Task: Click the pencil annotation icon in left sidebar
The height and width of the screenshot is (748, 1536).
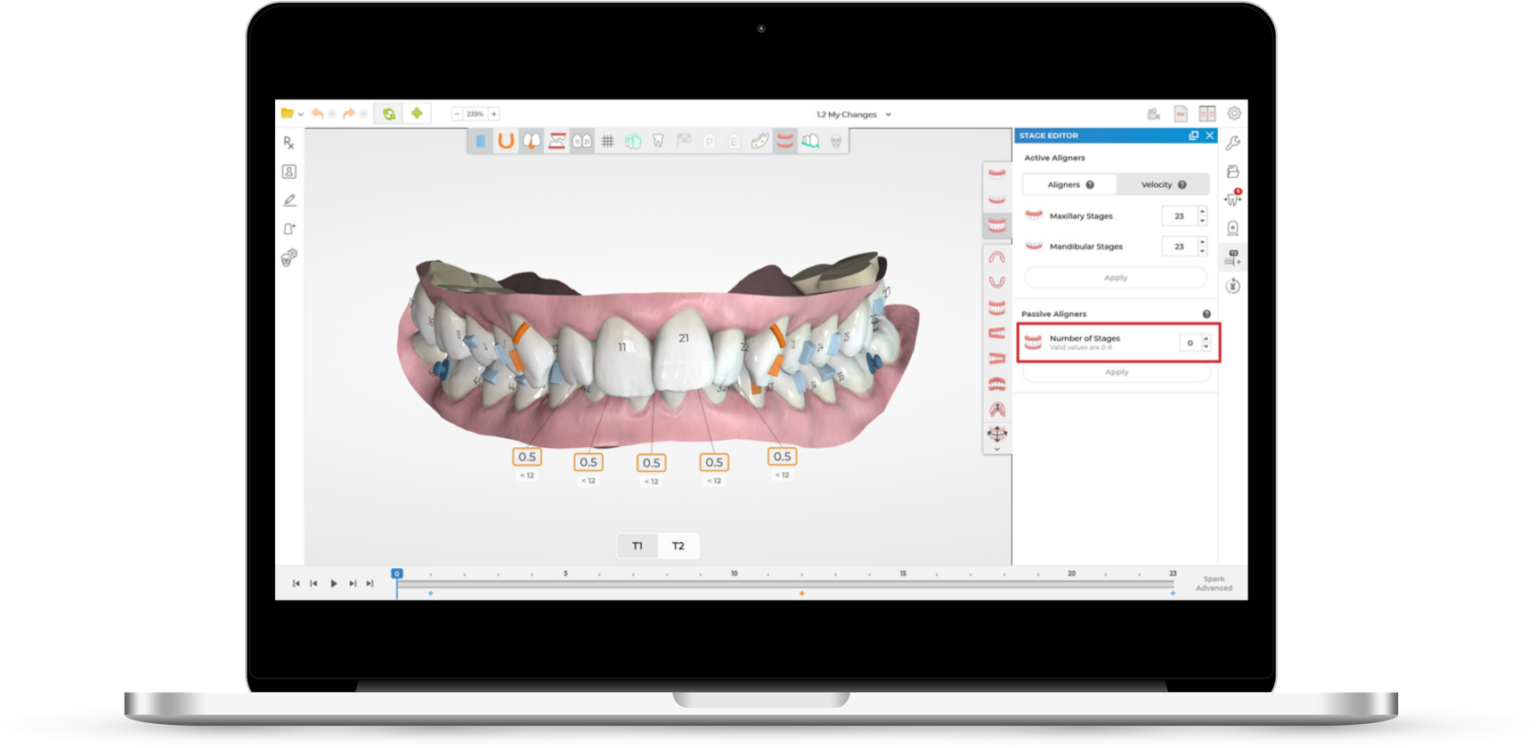Action: 289,200
